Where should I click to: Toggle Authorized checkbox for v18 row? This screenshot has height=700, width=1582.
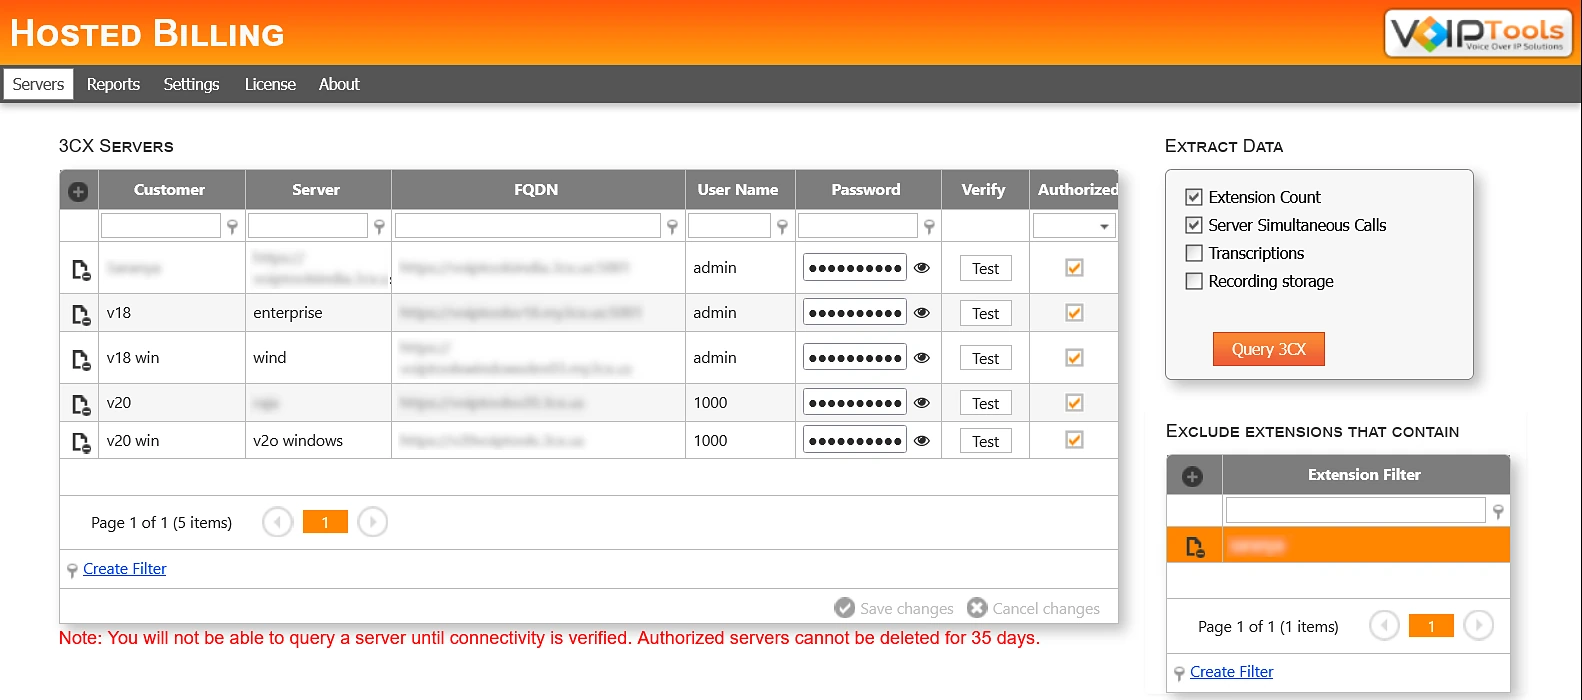[x=1074, y=313]
